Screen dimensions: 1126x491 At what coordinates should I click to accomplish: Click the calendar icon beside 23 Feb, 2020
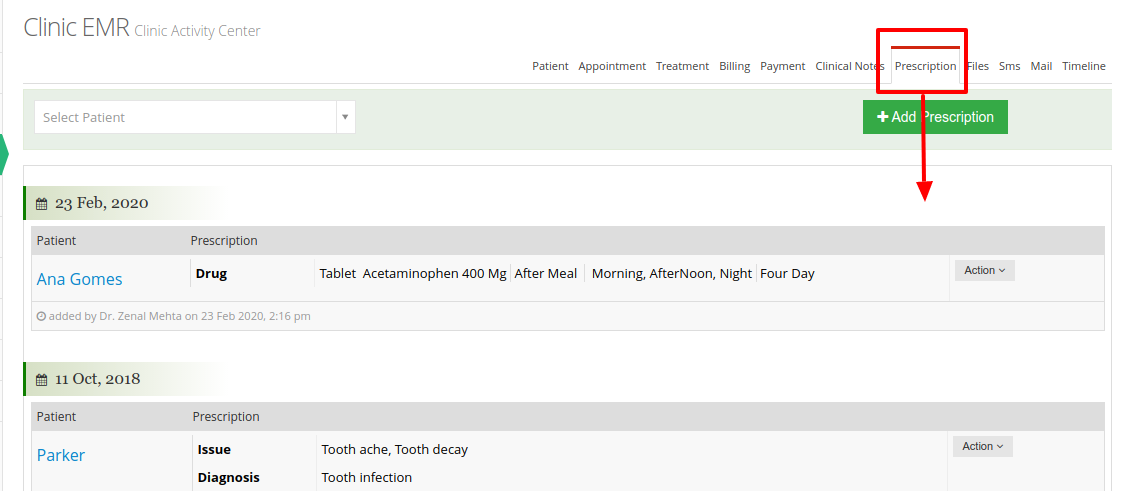[x=42, y=204]
